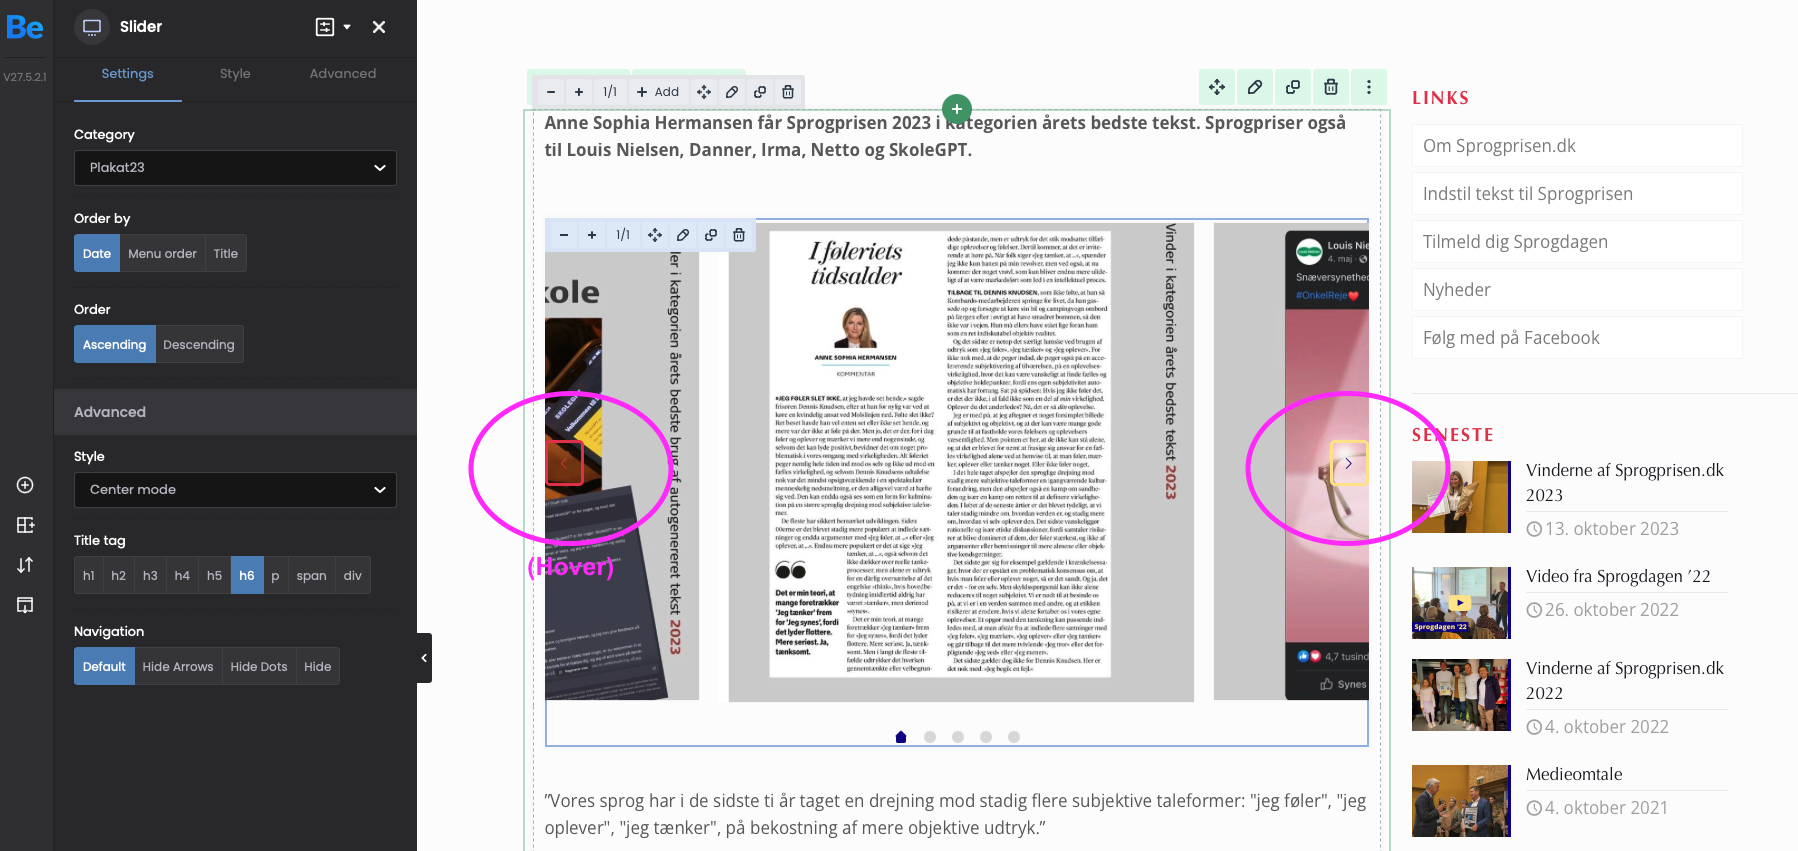
Task: Close the Slider settings panel
Action: (x=379, y=27)
